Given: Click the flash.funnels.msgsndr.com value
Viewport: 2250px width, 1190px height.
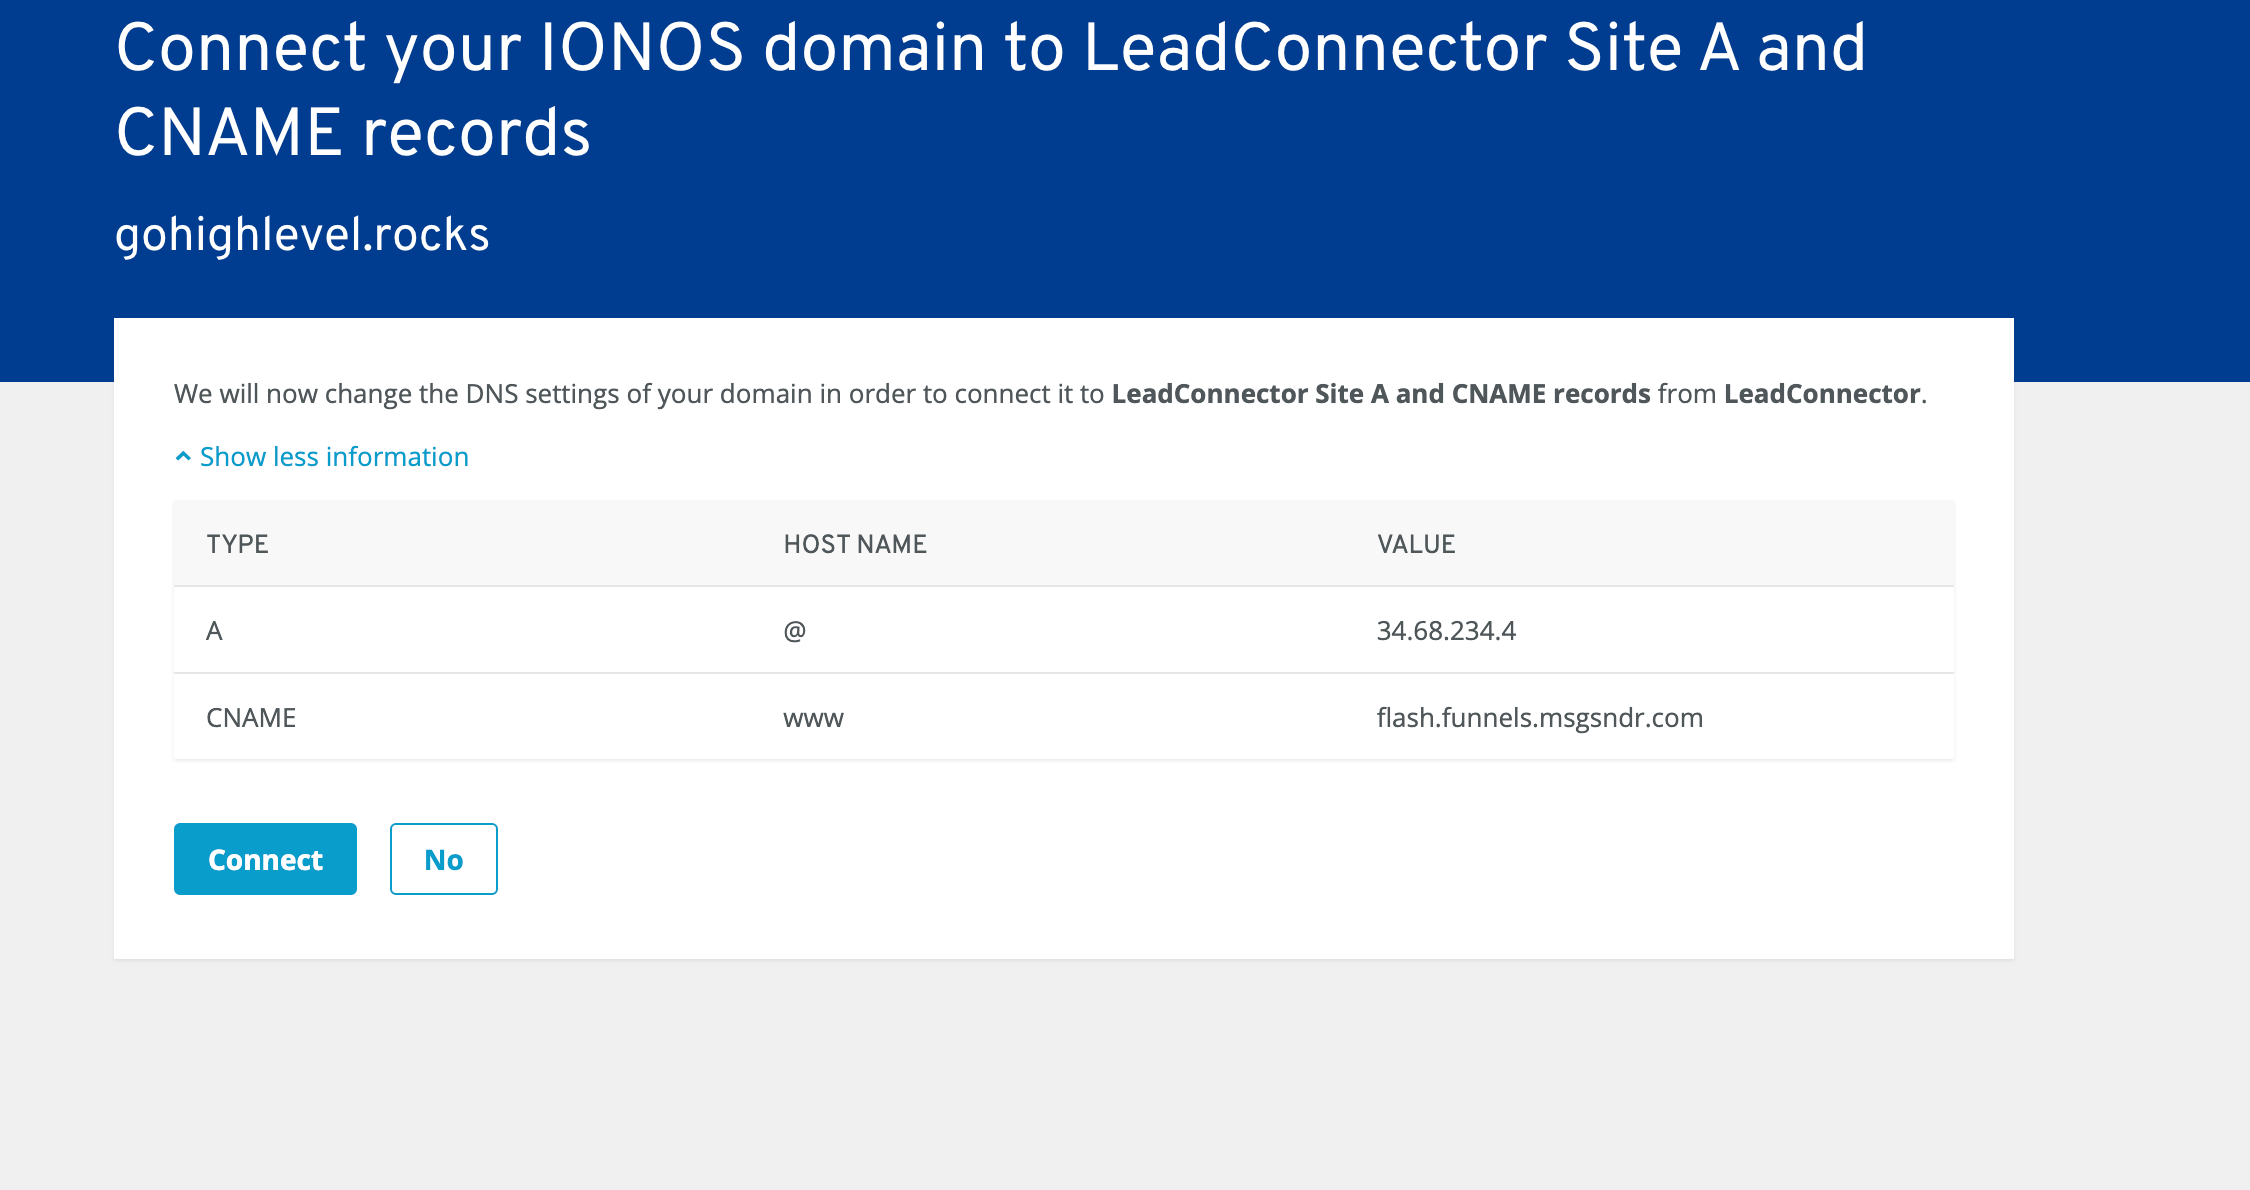Looking at the screenshot, I should pos(1540,718).
